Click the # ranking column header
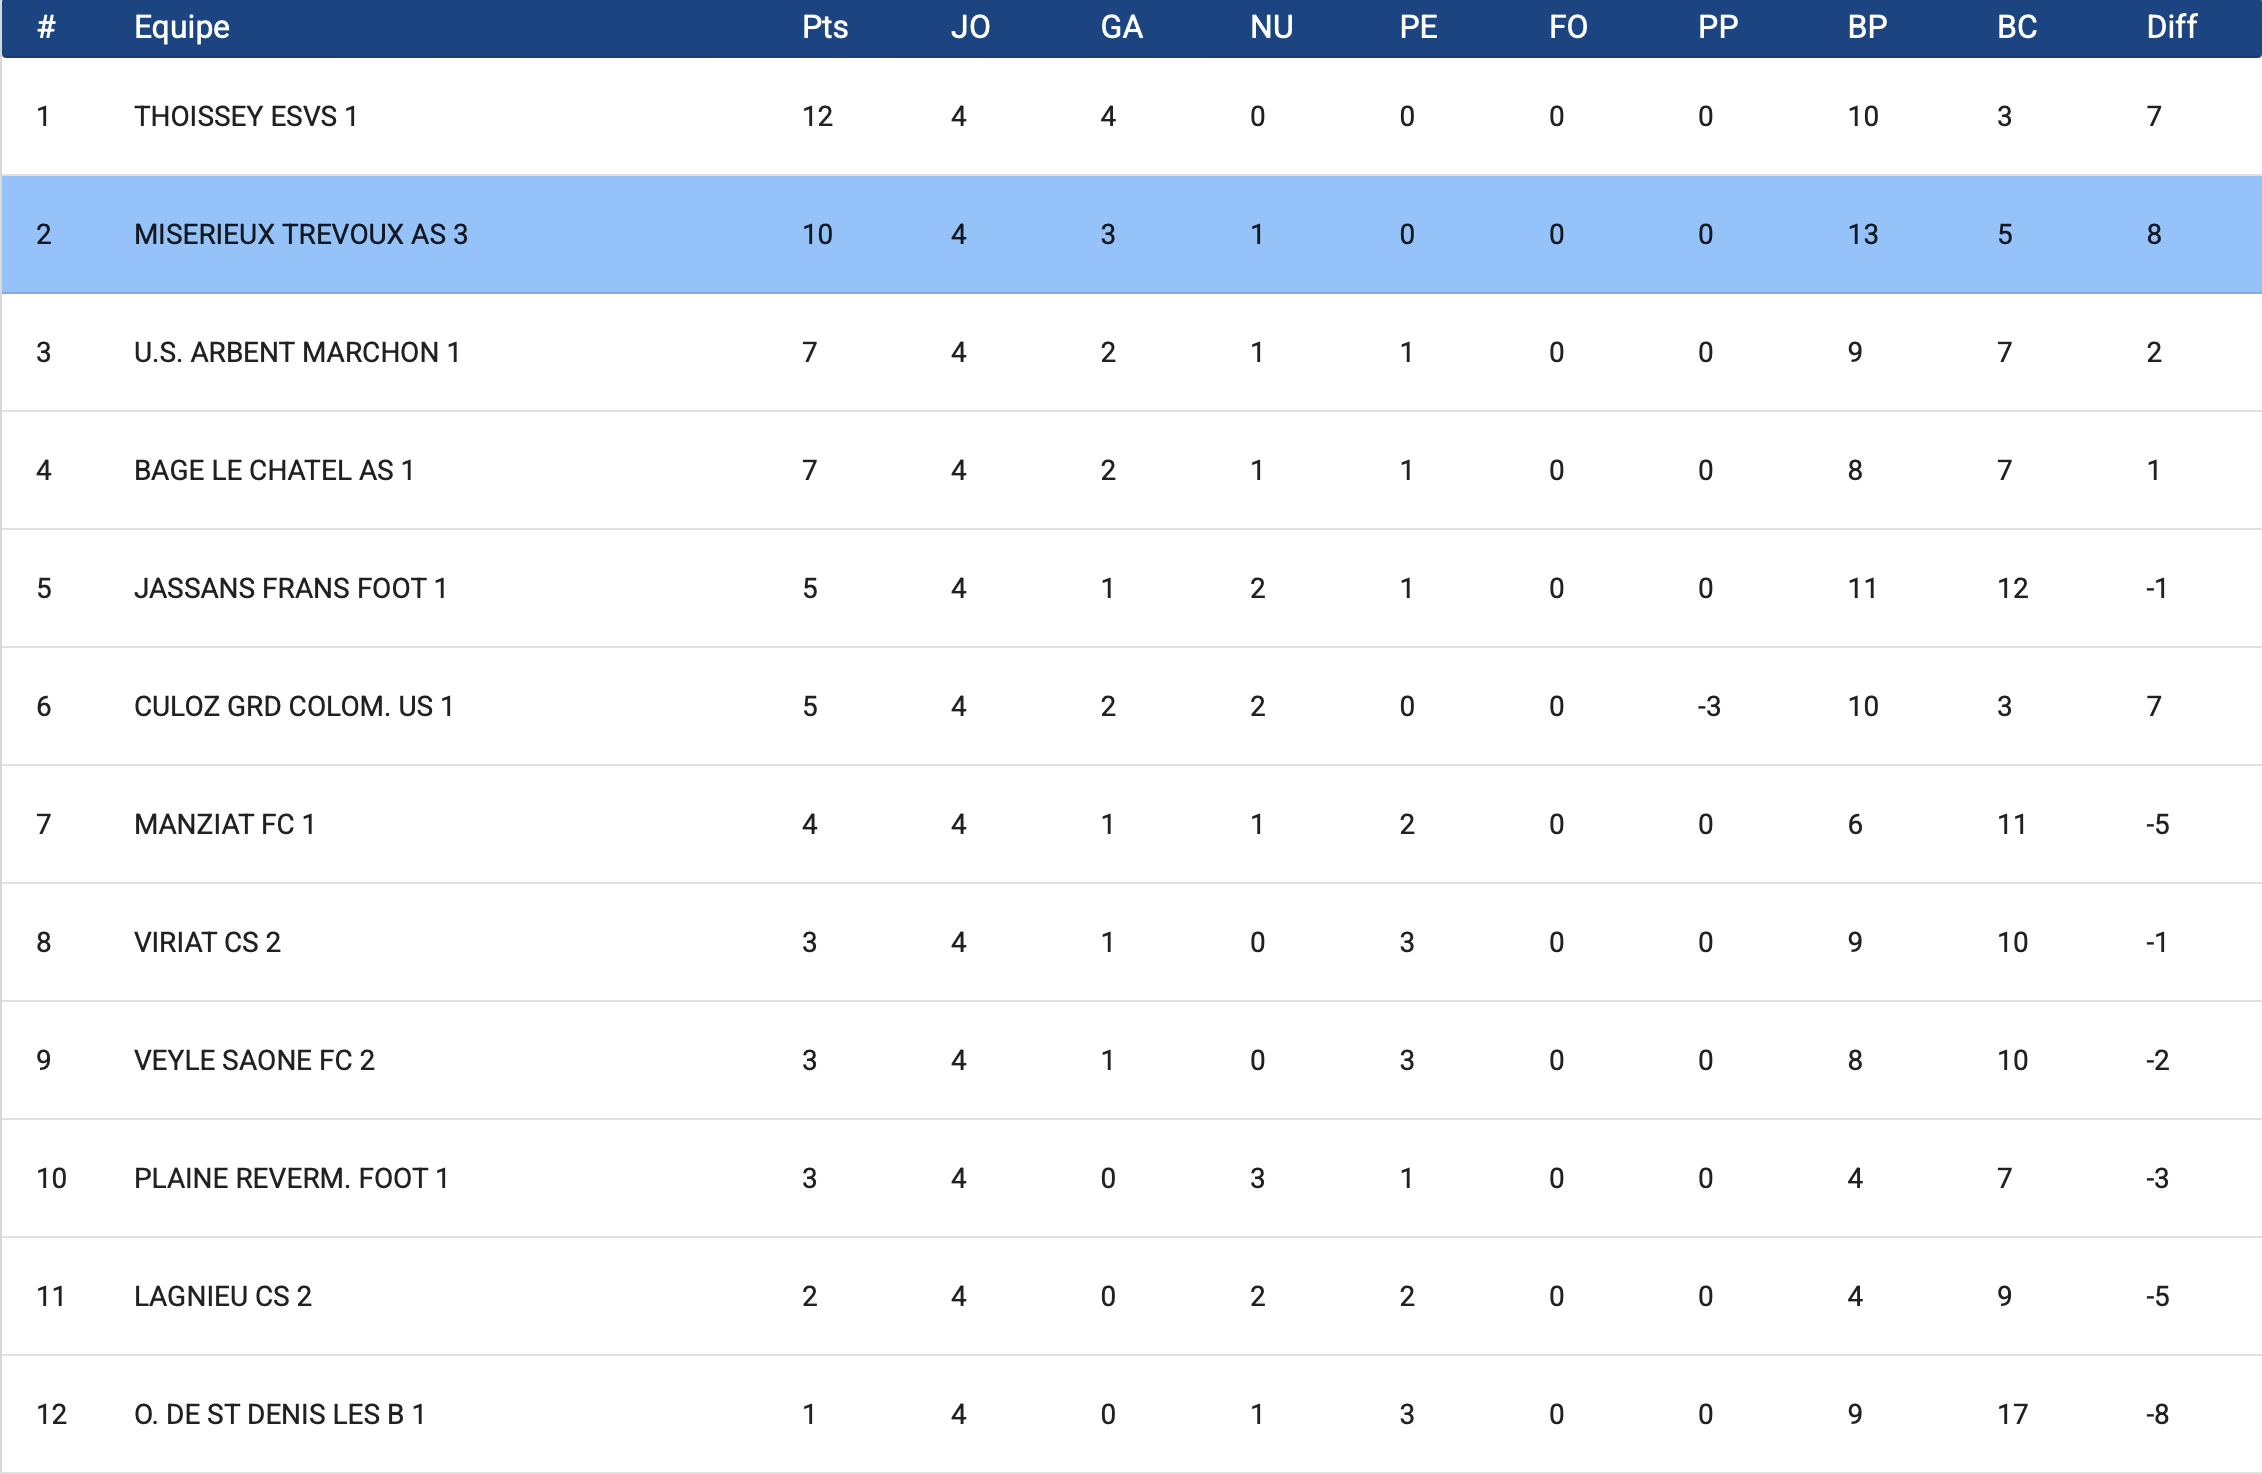This screenshot has width=2262, height=1474. (46, 27)
